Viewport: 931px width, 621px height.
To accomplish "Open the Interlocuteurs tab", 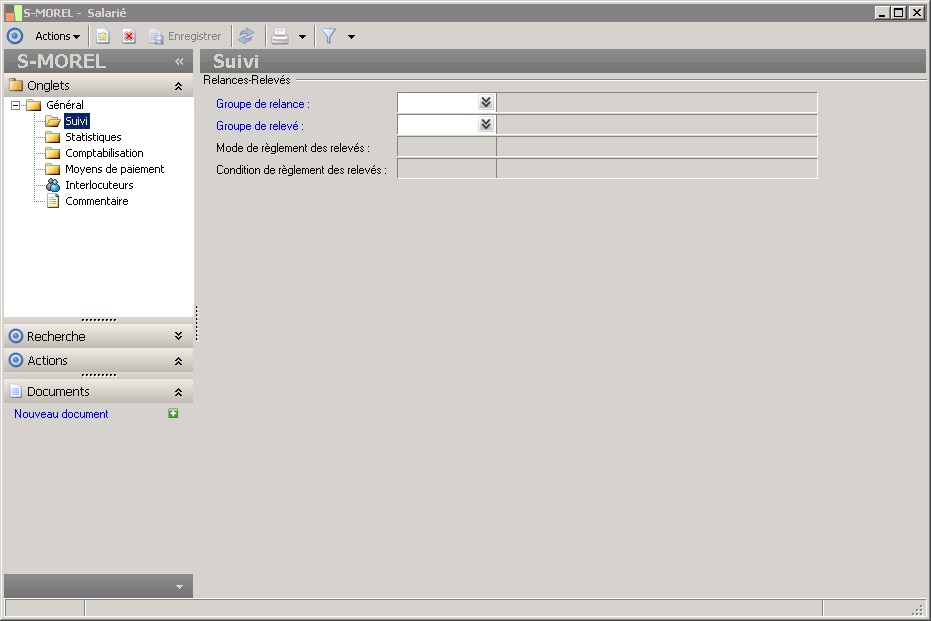I will click(x=99, y=185).
